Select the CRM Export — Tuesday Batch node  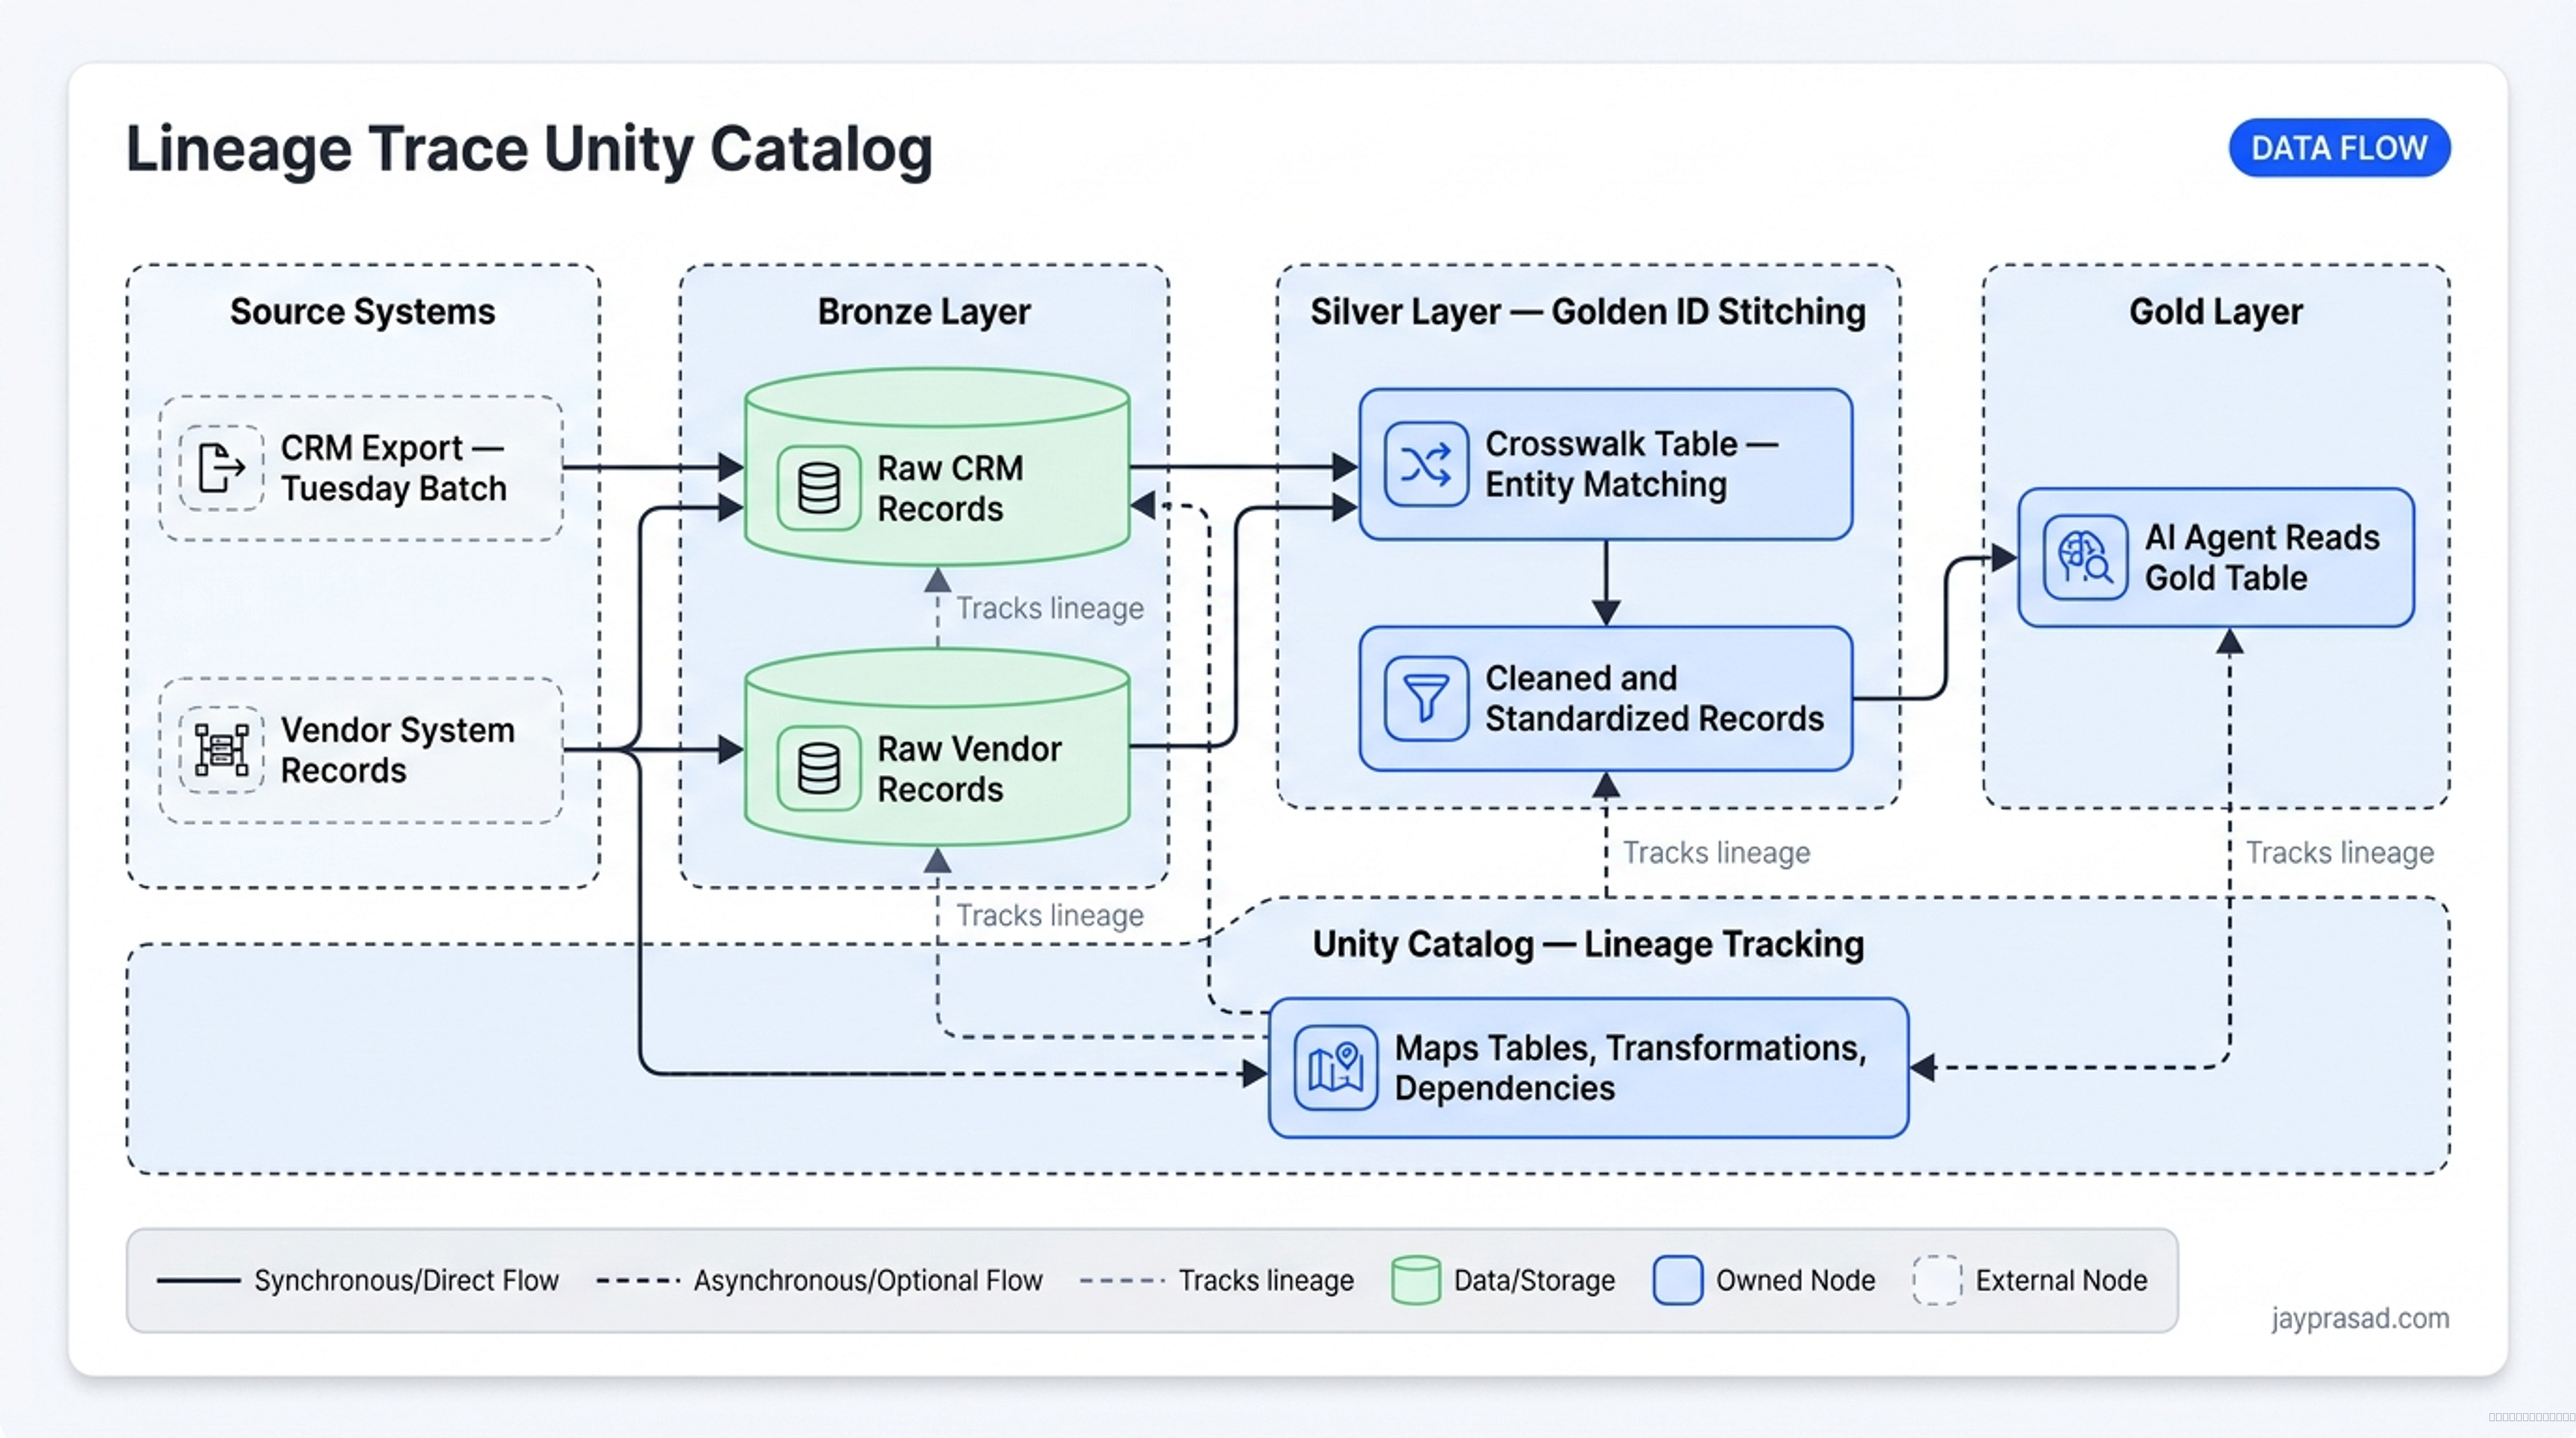[x=361, y=468]
